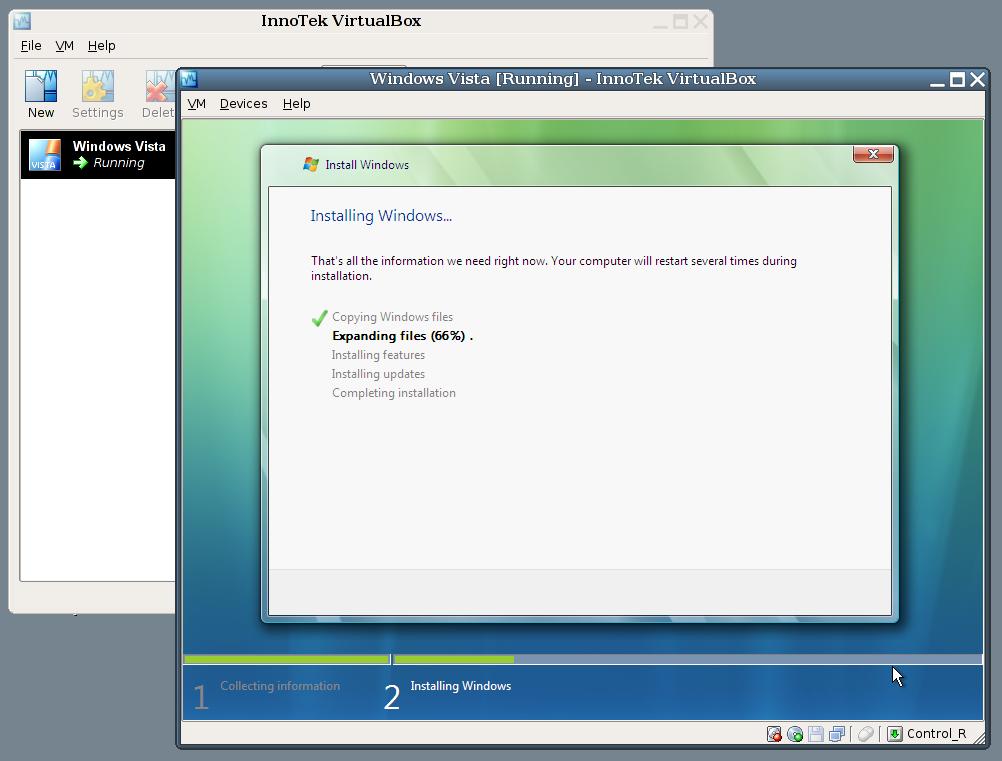This screenshot has height=761, width=1002.
Task: Open the VM menu in Windows Vista window
Action: coord(196,104)
